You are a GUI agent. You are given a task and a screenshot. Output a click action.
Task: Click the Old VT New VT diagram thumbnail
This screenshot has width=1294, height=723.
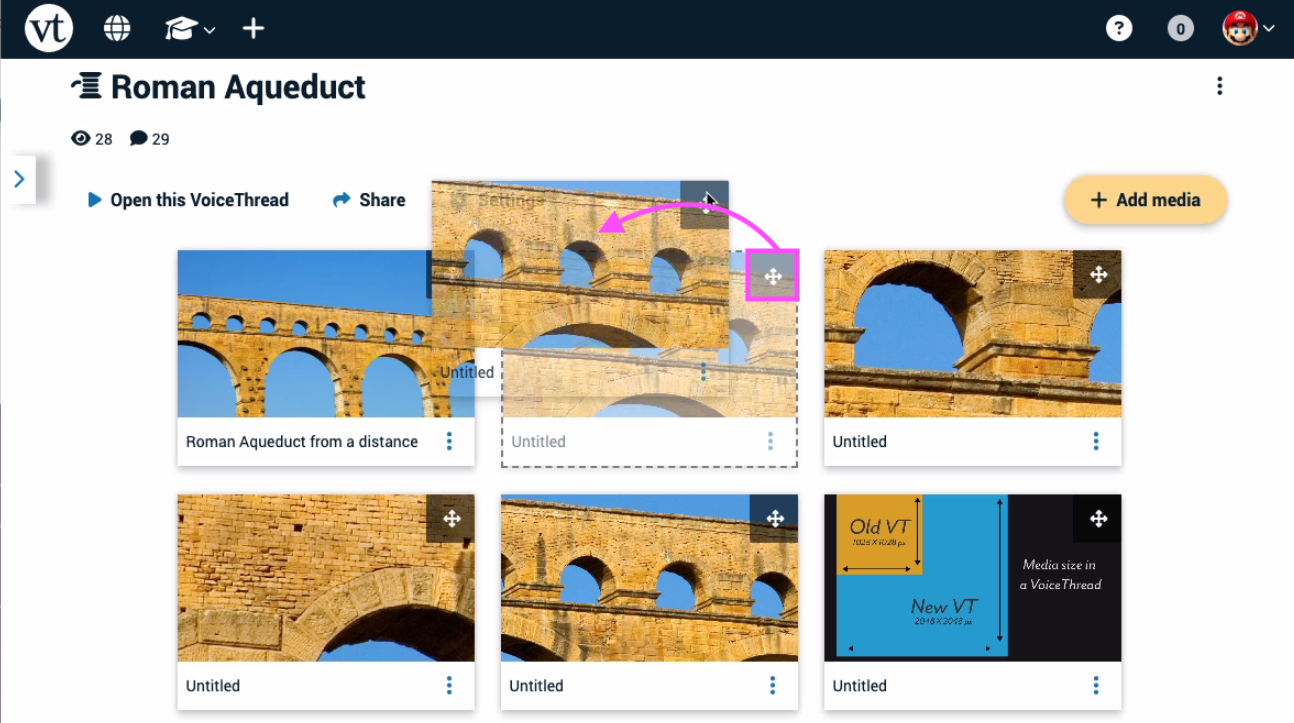click(x=973, y=577)
